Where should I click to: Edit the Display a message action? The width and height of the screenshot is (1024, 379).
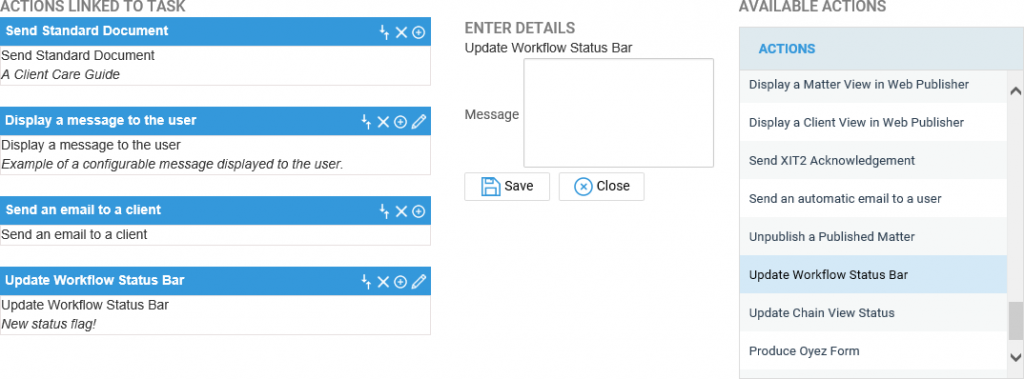coord(419,122)
